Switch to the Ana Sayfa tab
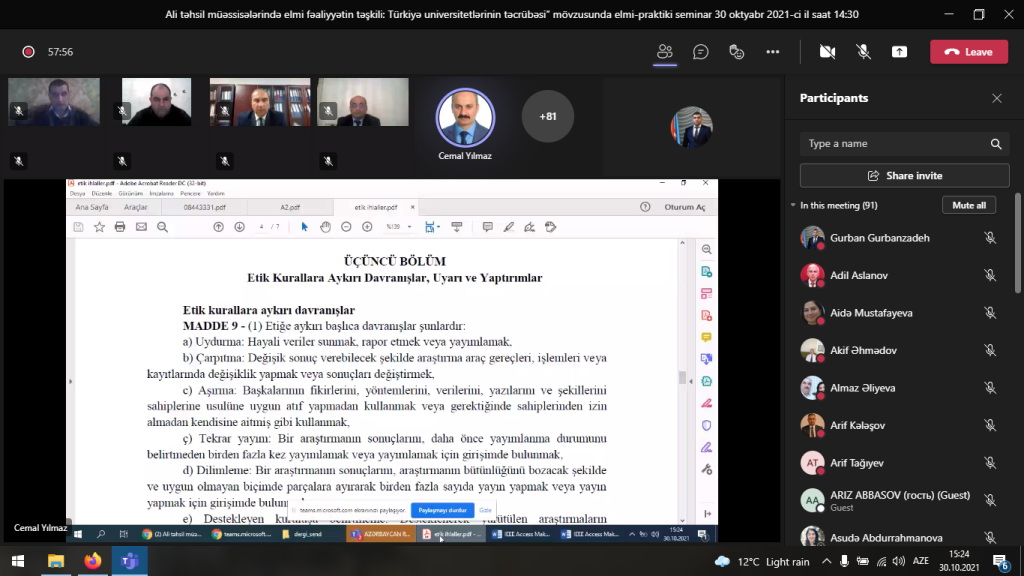 pyautogui.click(x=92, y=207)
